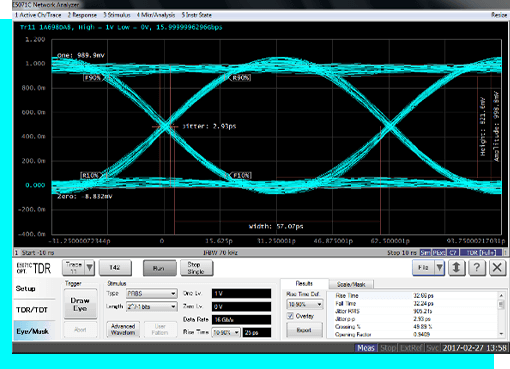510x369 pixels.
Task: Select the Eye/Mask side tab
Action: 33,331
